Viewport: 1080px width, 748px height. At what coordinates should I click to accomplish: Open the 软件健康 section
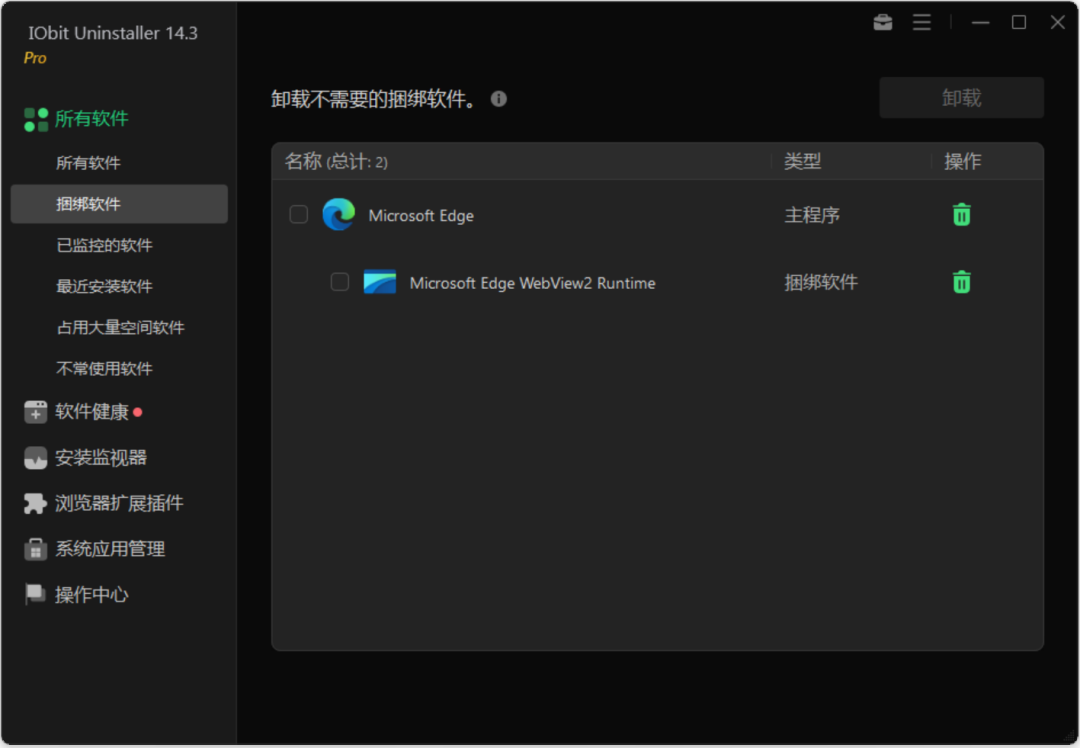pos(92,412)
